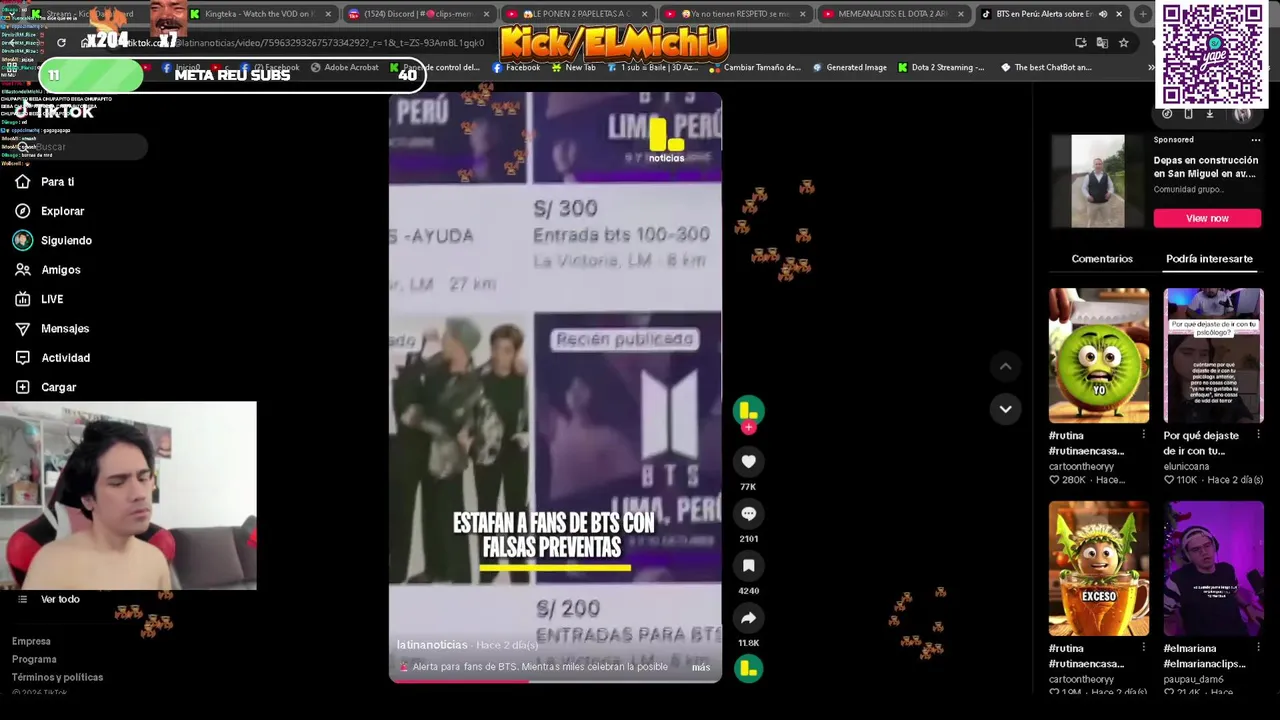The width and height of the screenshot is (1280, 720).
Task: Open the EXCESO mug character video thumbnail
Action: coord(1098,568)
